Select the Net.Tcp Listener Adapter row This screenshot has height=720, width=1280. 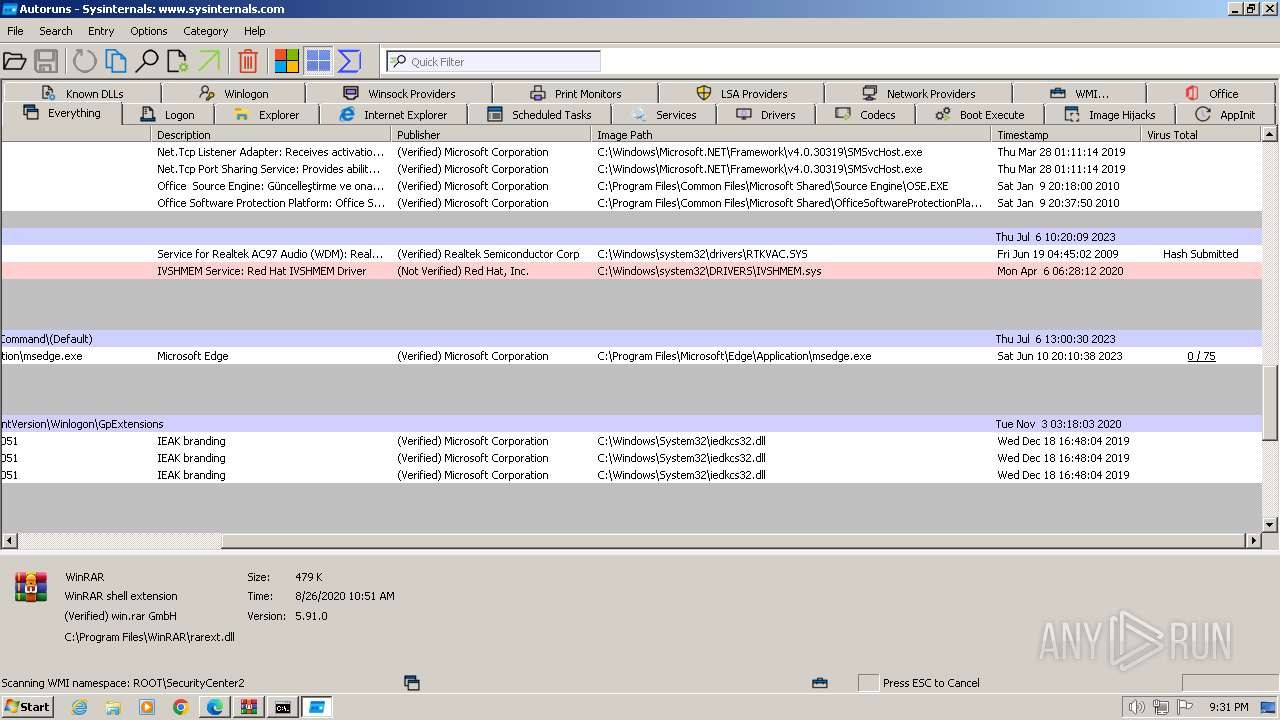[x=631, y=152]
